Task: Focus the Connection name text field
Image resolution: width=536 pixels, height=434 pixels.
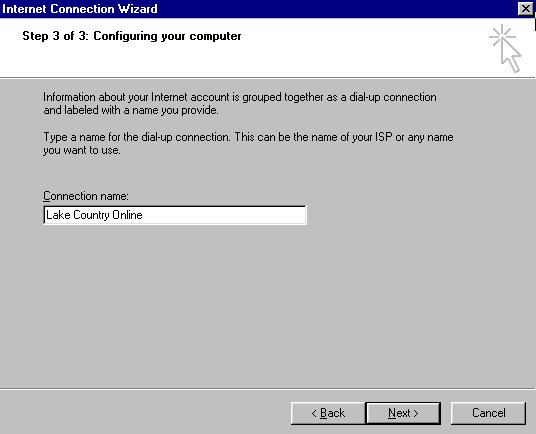Action: 175,215
